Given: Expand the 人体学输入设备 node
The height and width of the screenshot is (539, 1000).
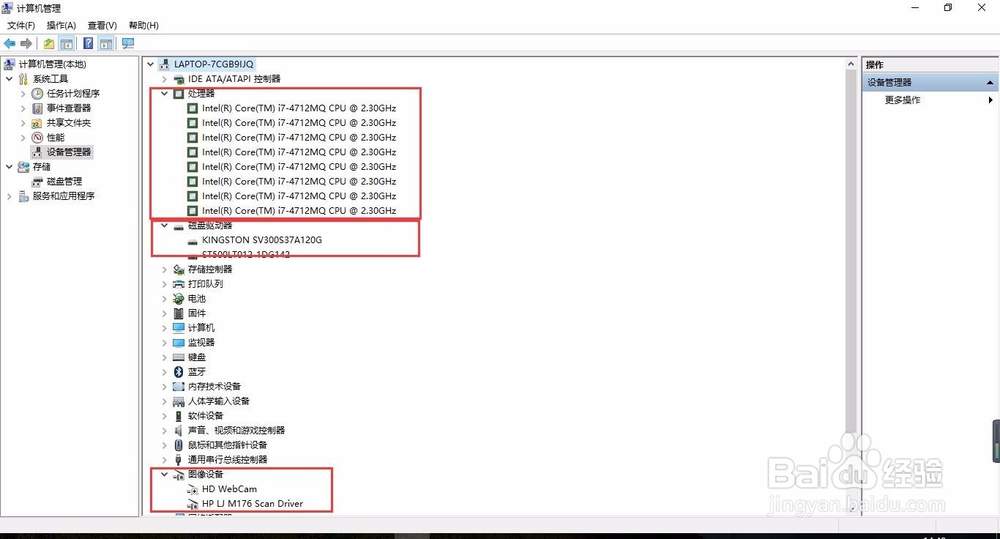Looking at the screenshot, I should (165, 401).
